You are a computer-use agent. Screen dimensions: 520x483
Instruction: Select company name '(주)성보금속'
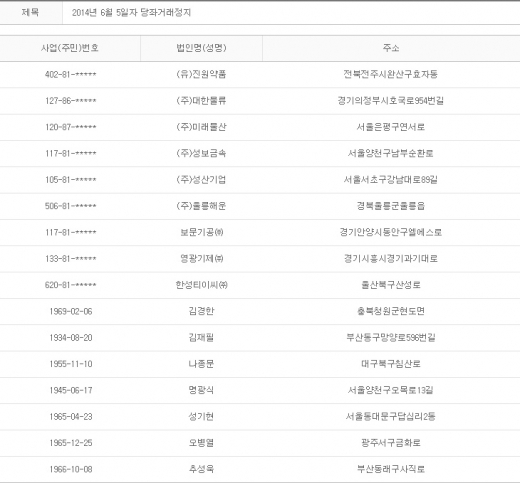tap(201, 153)
